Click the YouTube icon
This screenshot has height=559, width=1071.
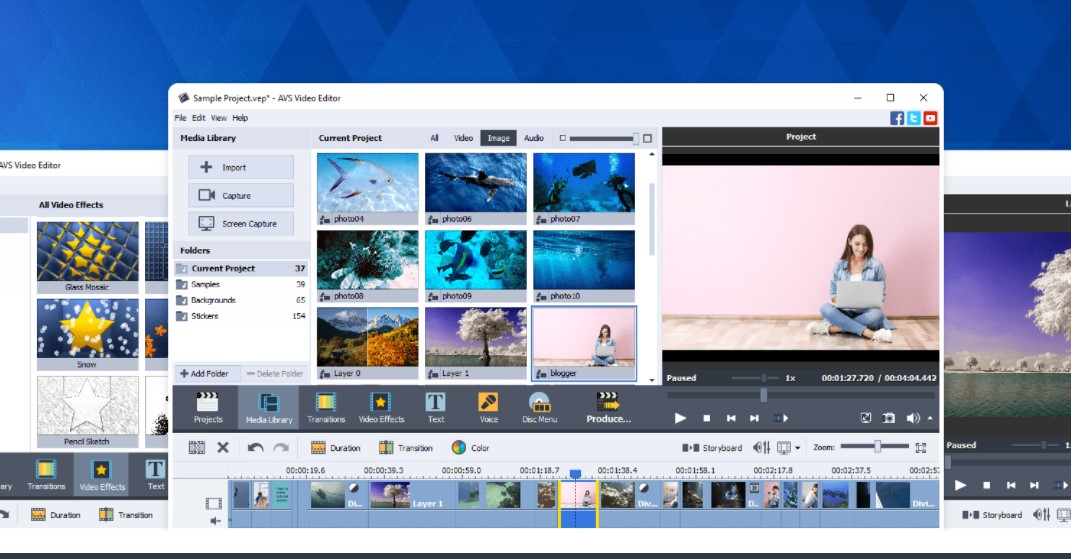[x=930, y=118]
